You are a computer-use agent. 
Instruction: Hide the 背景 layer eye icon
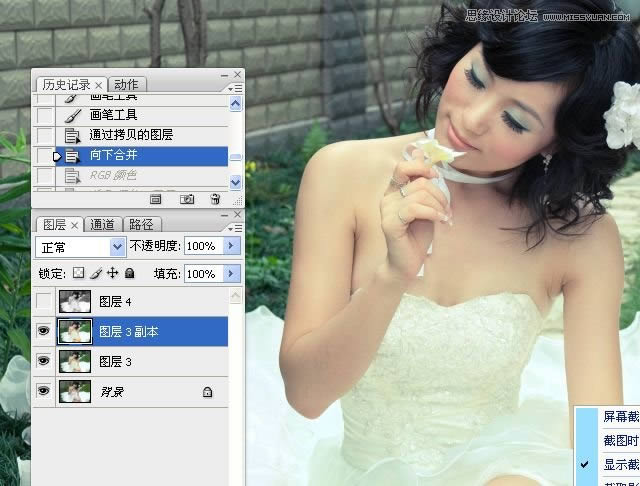[x=43, y=392]
